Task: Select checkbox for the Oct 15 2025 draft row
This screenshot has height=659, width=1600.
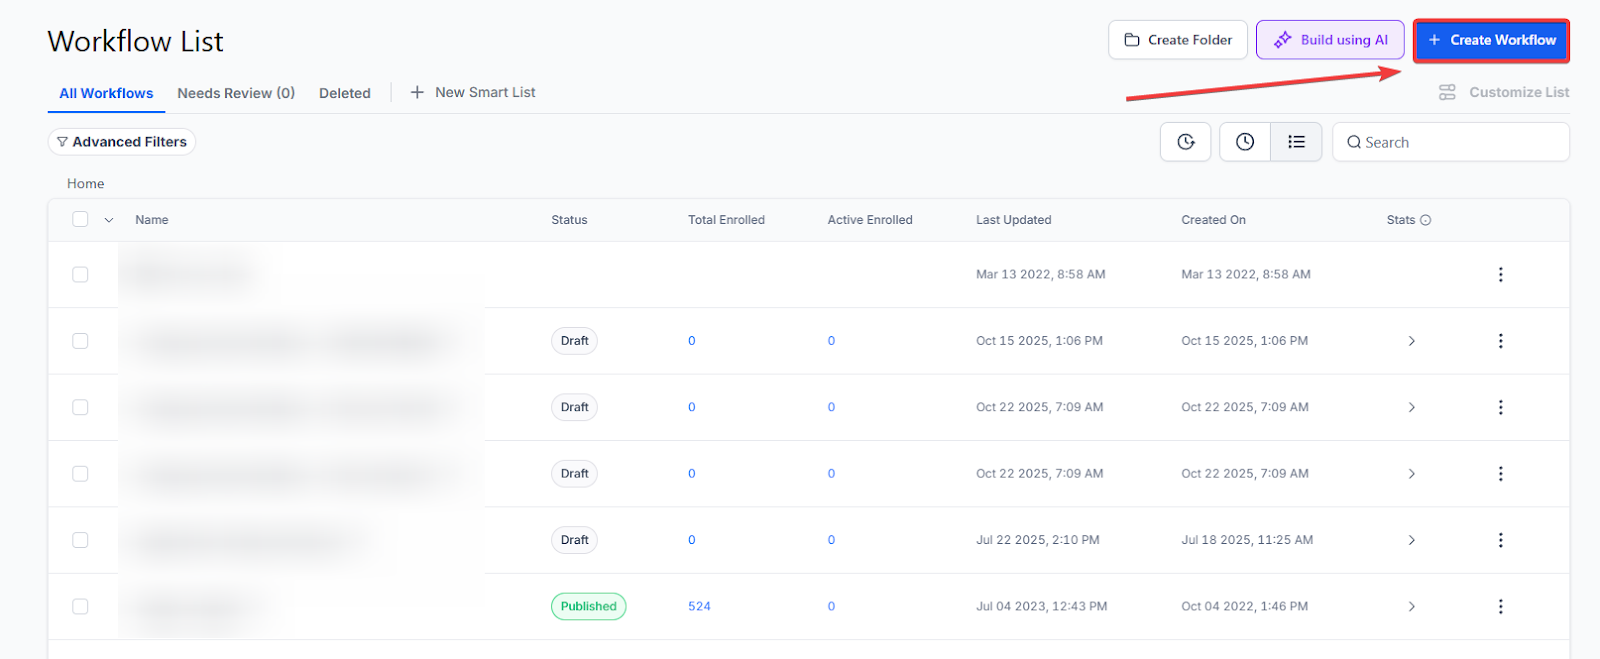Action: coord(80,341)
